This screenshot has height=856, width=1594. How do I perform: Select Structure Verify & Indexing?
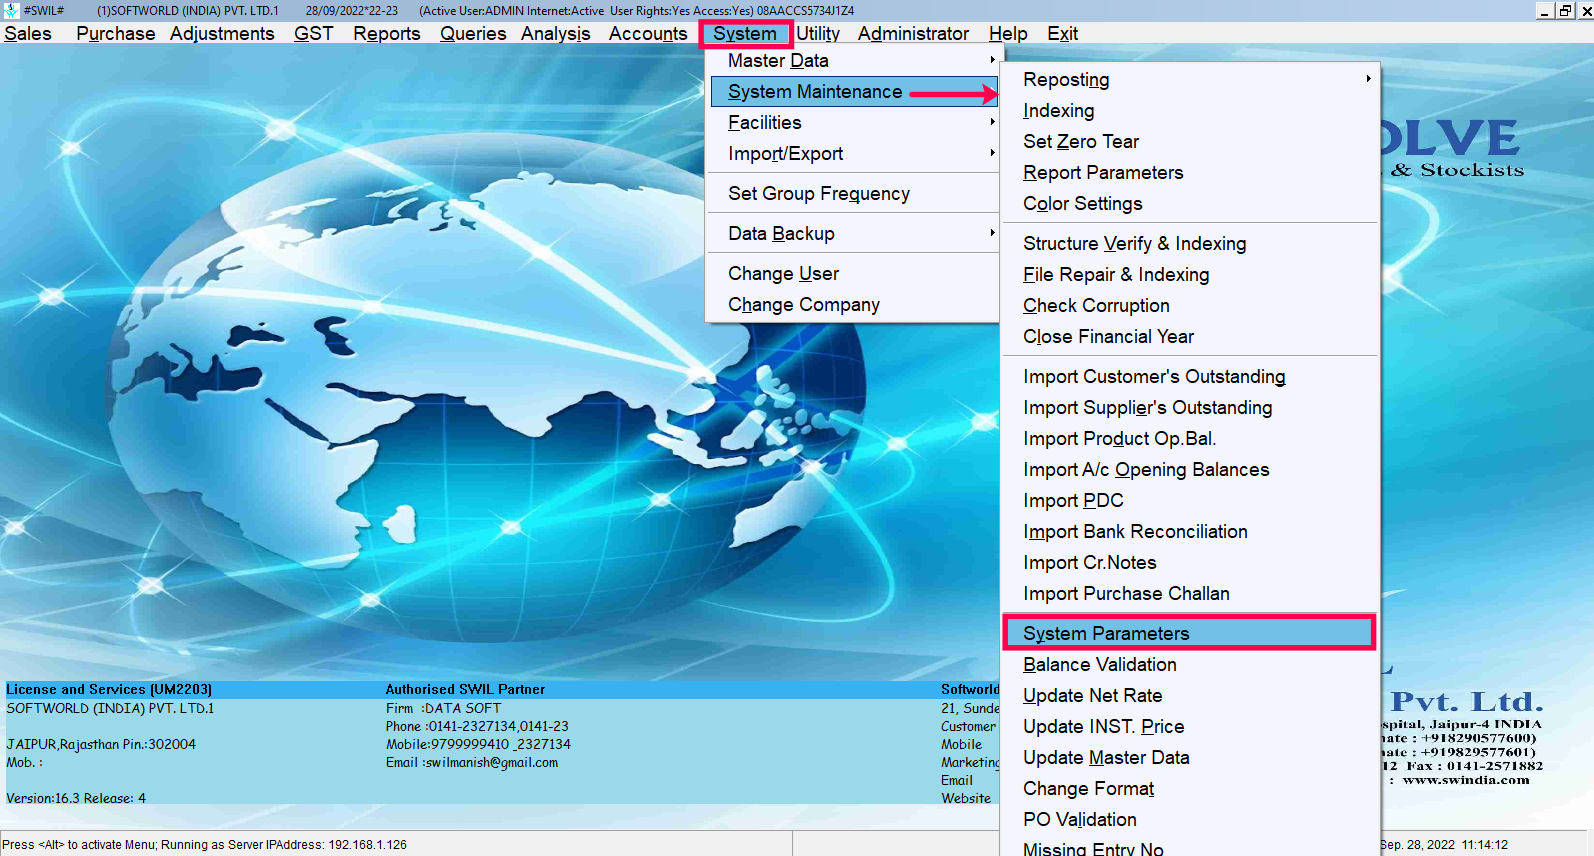click(1134, 244)
